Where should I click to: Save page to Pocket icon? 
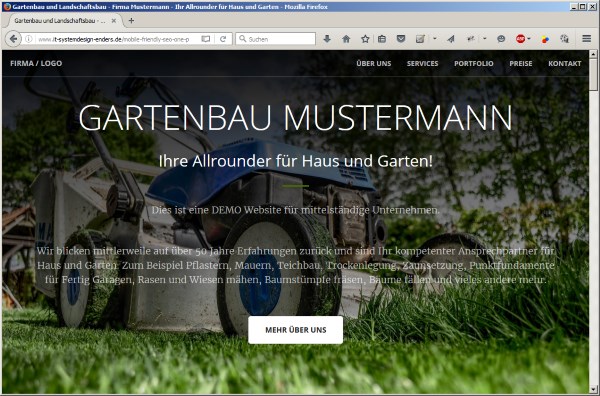(x=401, y=39)
